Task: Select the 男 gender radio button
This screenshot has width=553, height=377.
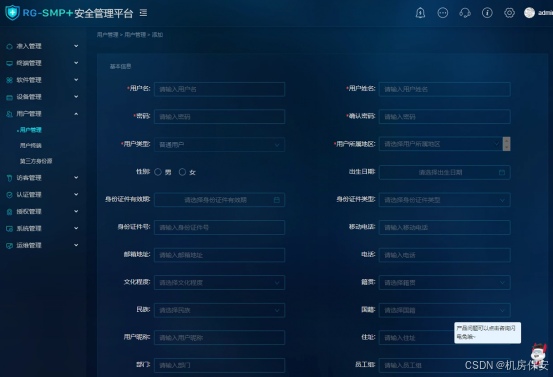Action: [158, 172]
